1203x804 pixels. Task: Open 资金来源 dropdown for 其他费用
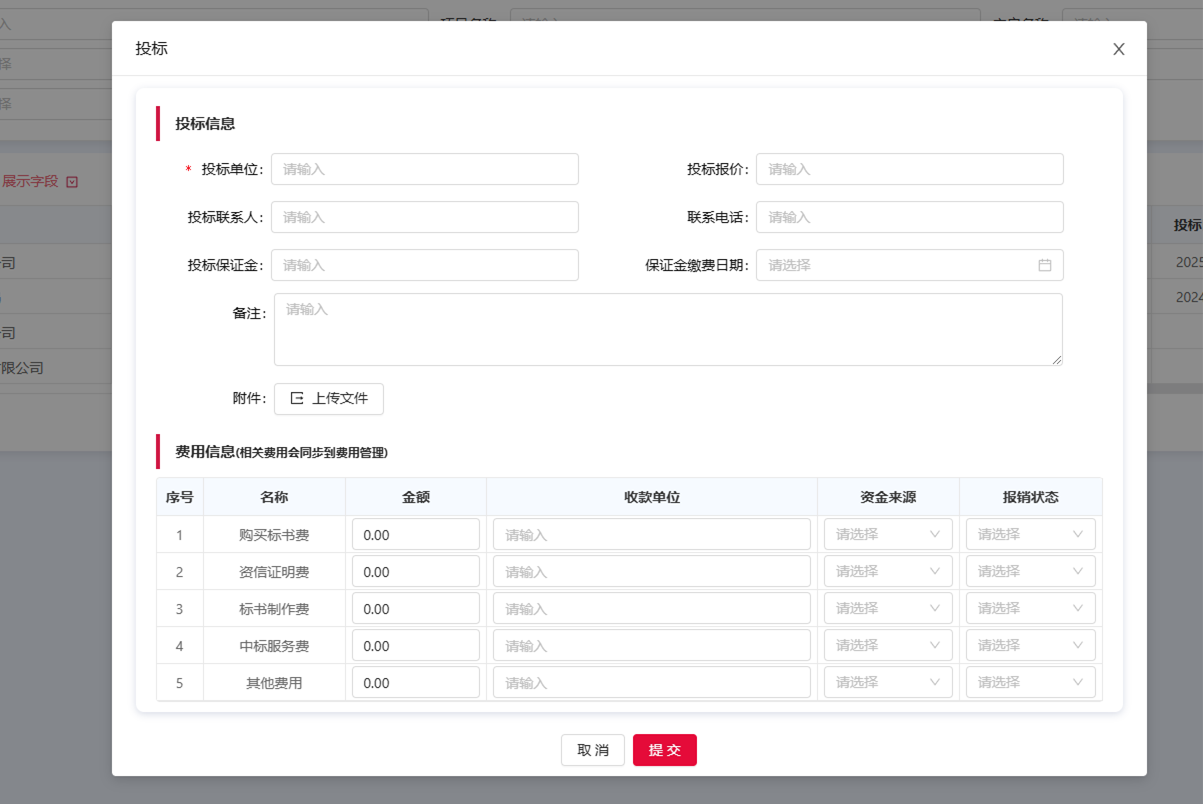pos(886,681)
